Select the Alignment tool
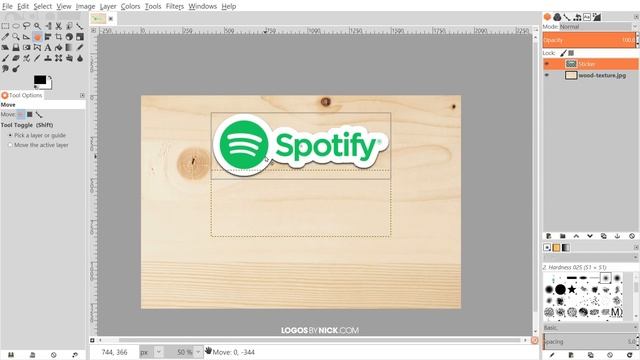 [x=48, y=37]
